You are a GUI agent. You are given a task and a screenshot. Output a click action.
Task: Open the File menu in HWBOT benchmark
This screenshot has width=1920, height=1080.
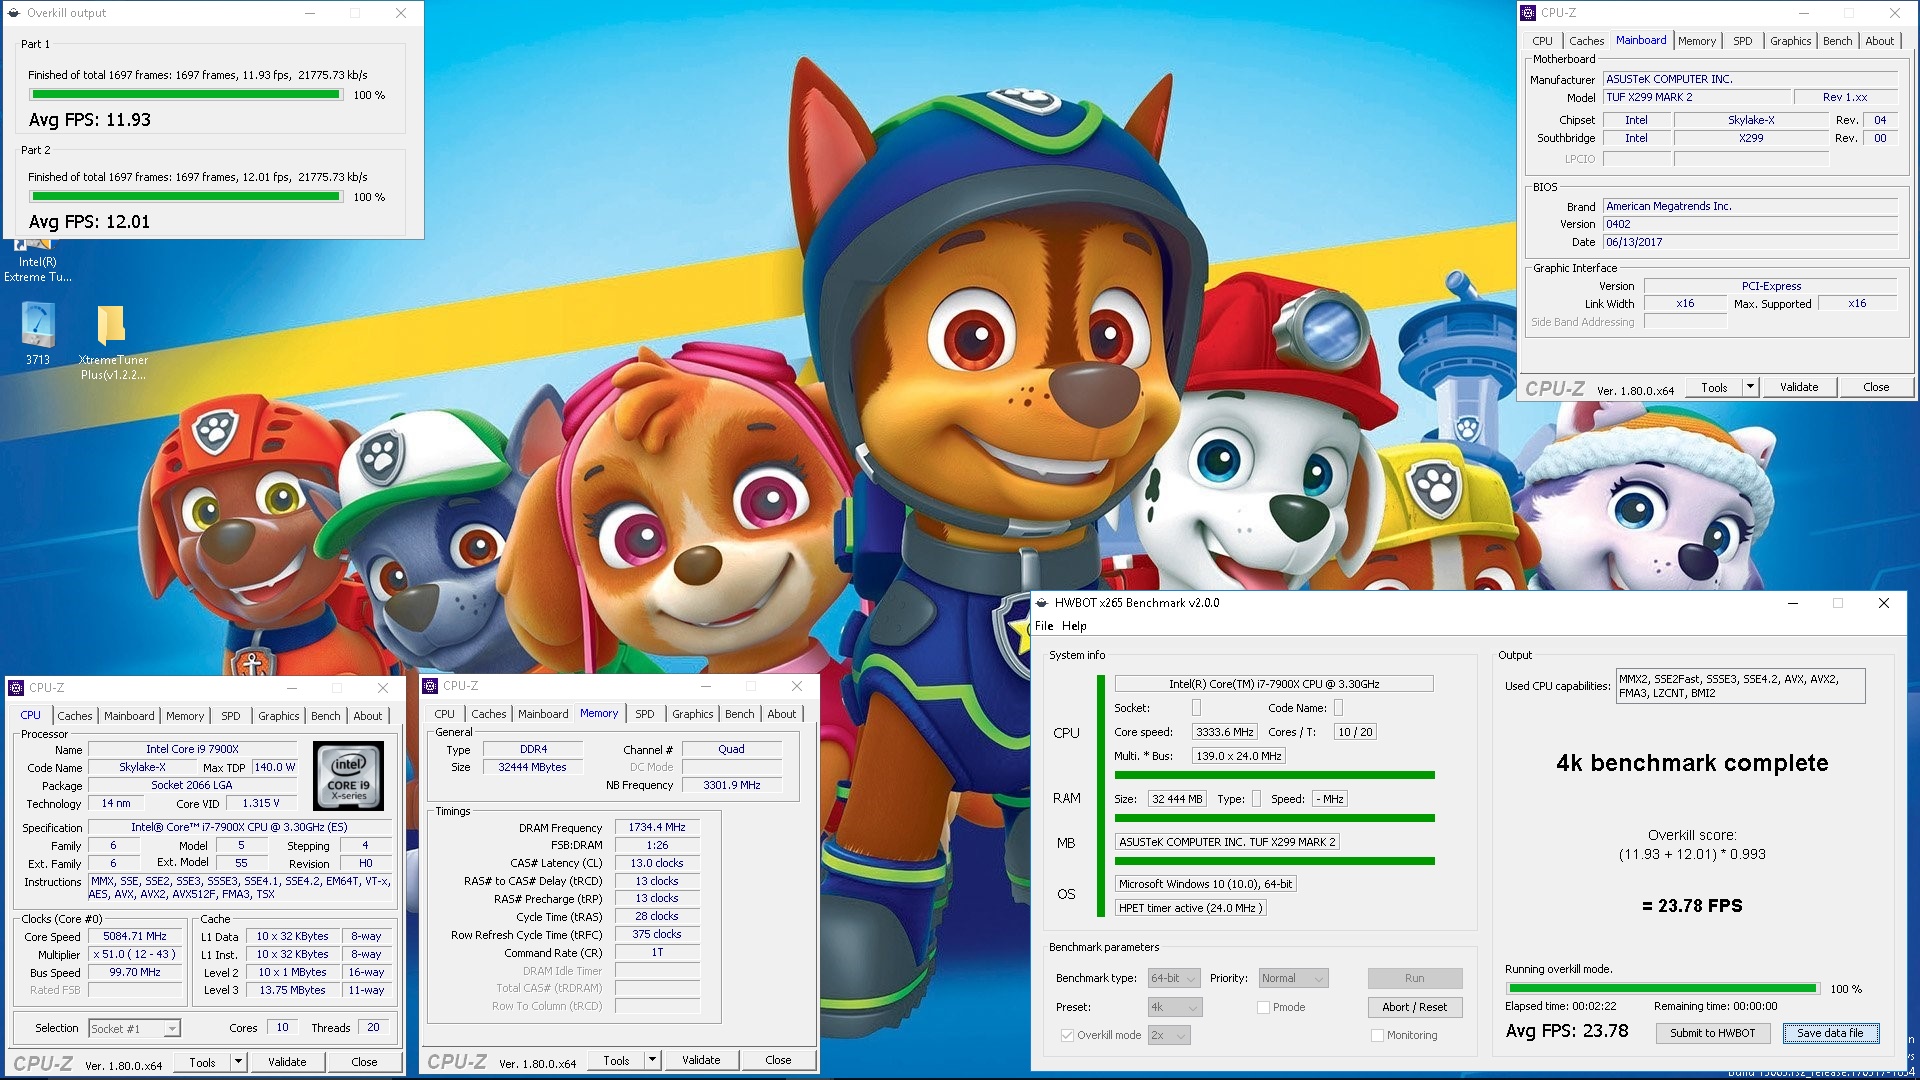1044,626
